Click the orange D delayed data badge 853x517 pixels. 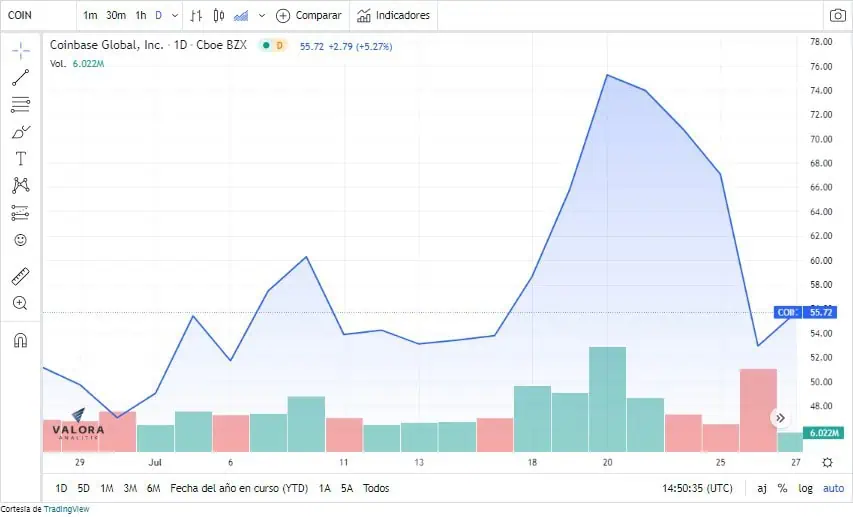280,46
